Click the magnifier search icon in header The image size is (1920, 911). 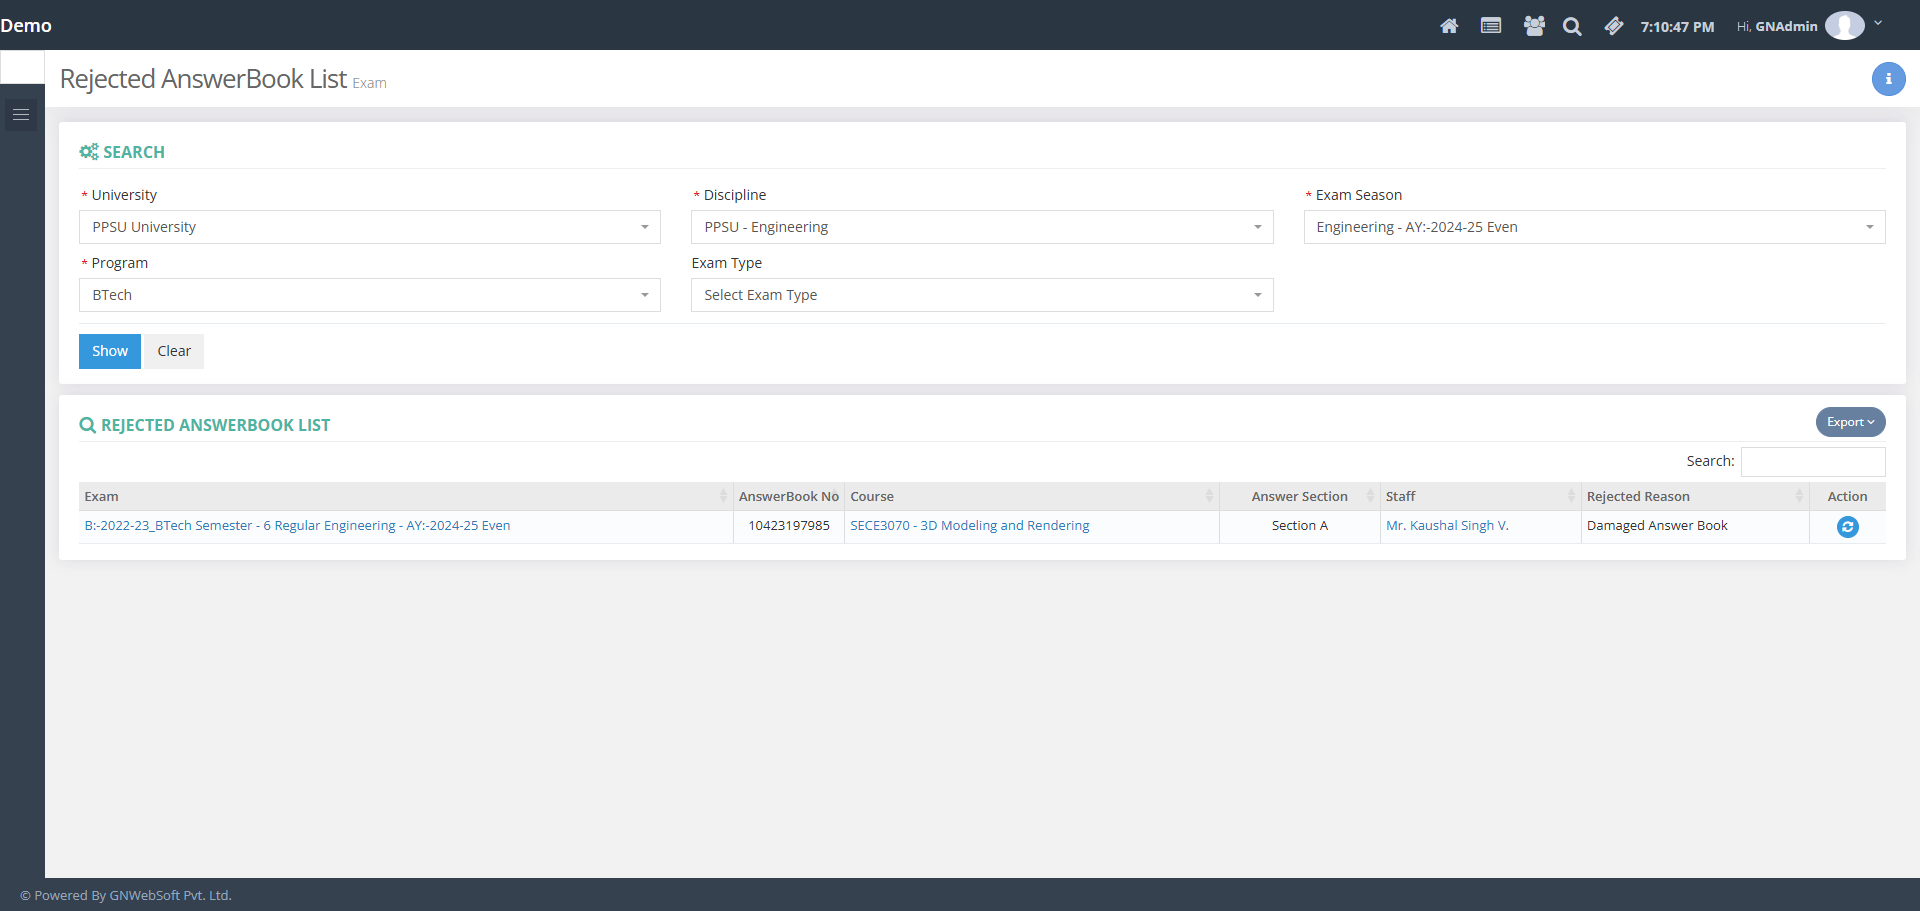1572,27
